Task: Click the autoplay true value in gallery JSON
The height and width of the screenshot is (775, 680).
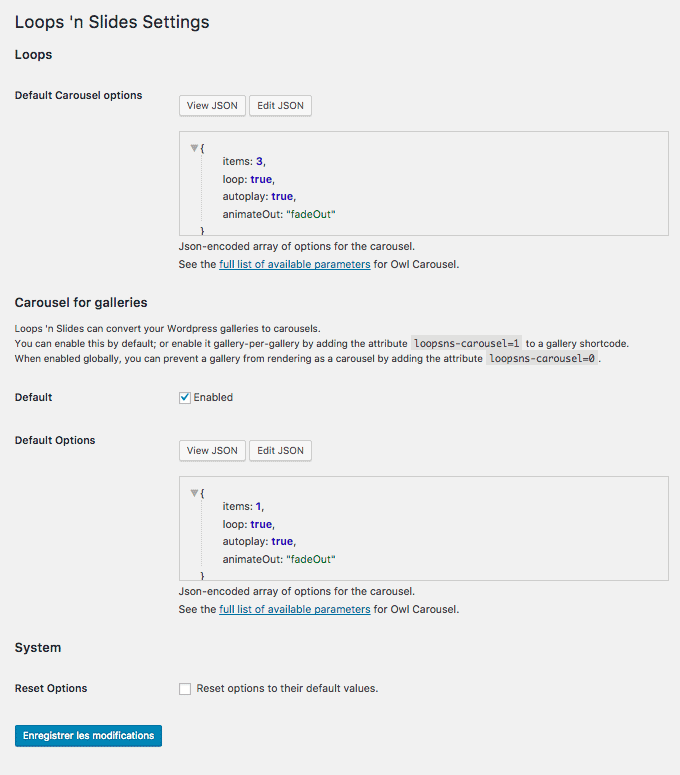Action: [282, 541]
